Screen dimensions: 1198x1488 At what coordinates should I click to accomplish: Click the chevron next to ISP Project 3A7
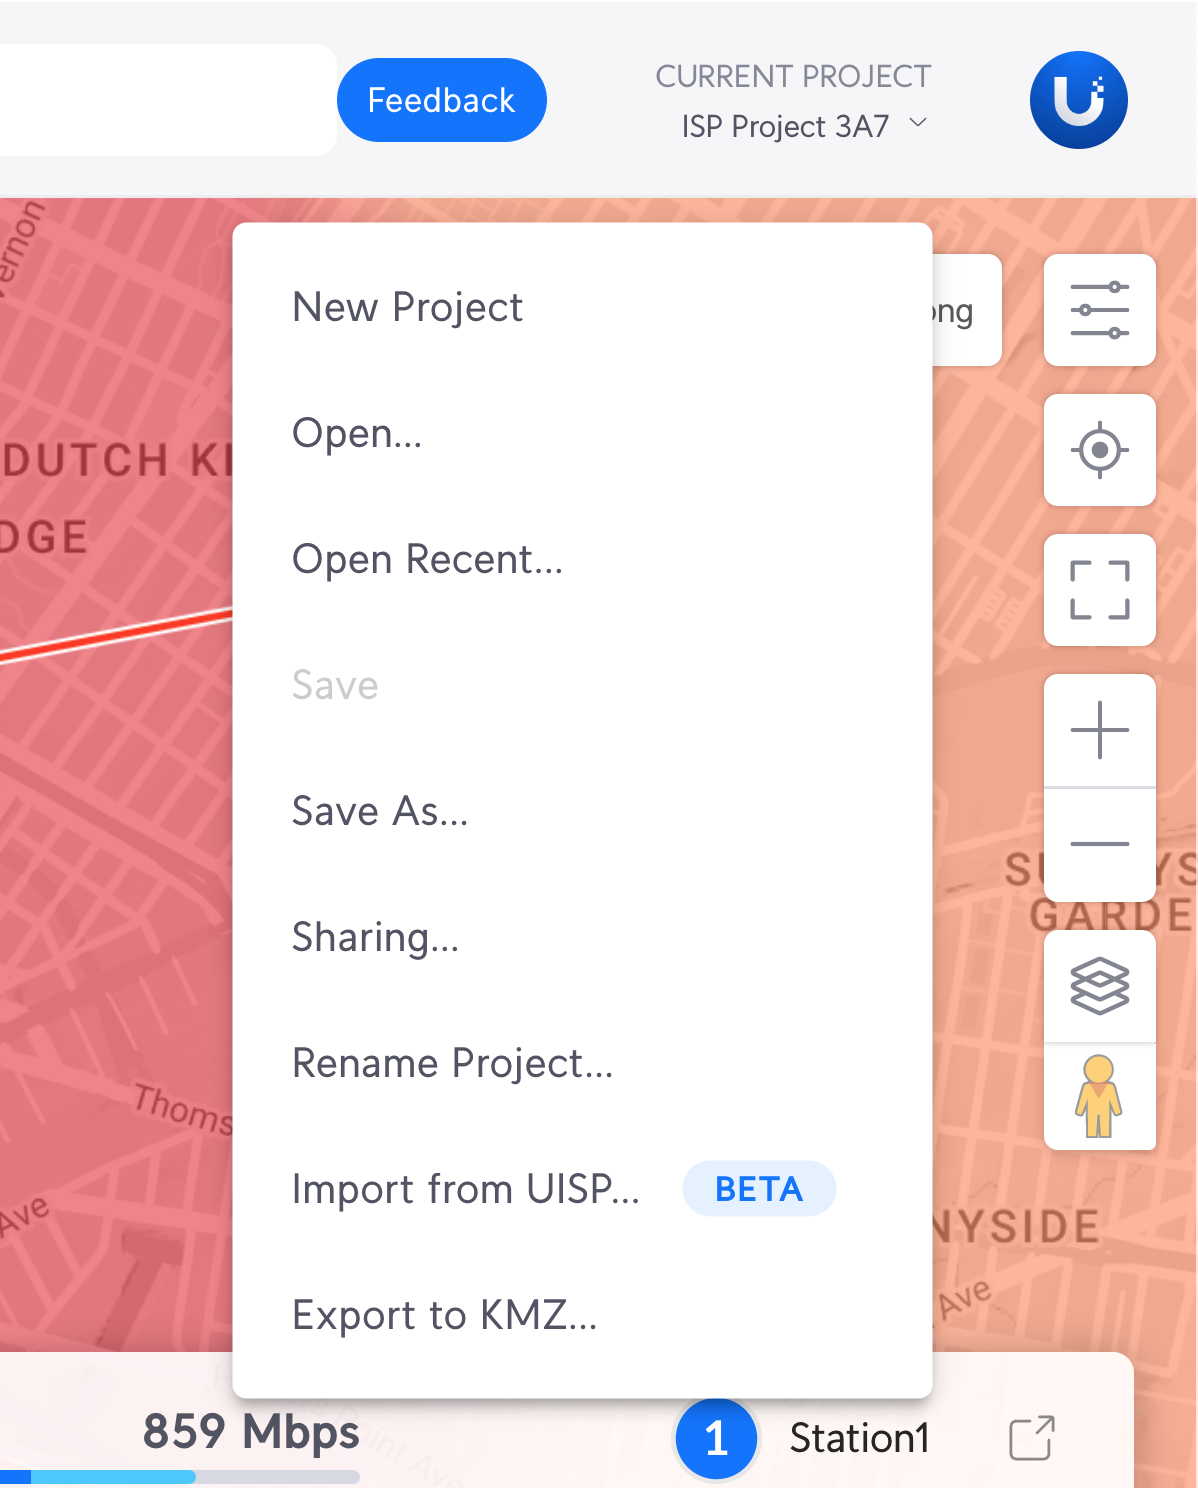click(918, 123)
